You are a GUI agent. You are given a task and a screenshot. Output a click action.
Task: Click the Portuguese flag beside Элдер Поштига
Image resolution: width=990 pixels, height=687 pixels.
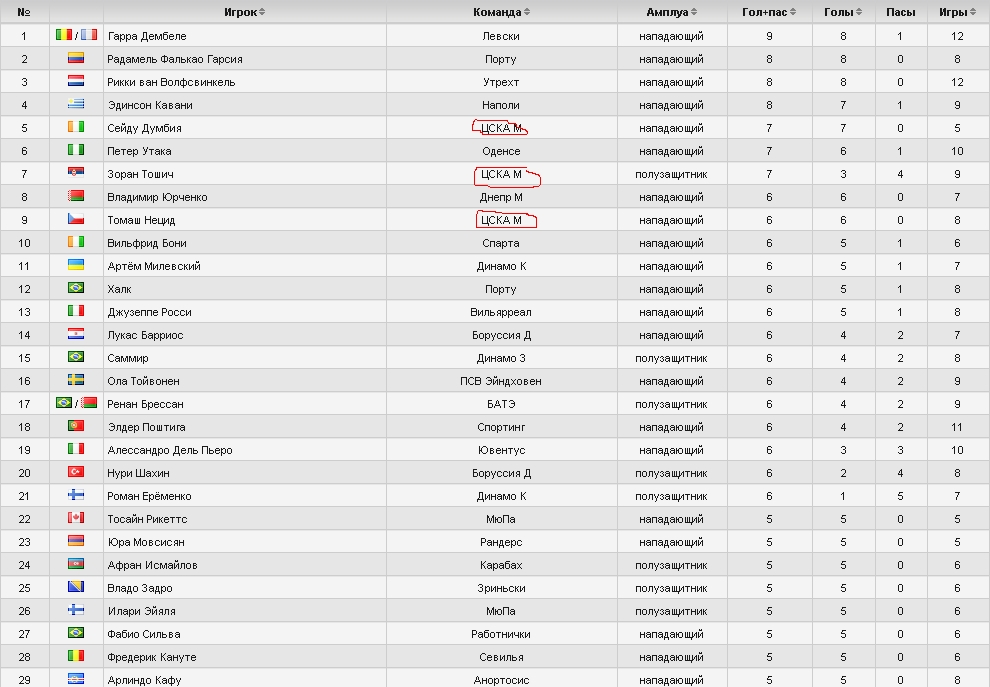pyautogui.click(x=76, y=427)
